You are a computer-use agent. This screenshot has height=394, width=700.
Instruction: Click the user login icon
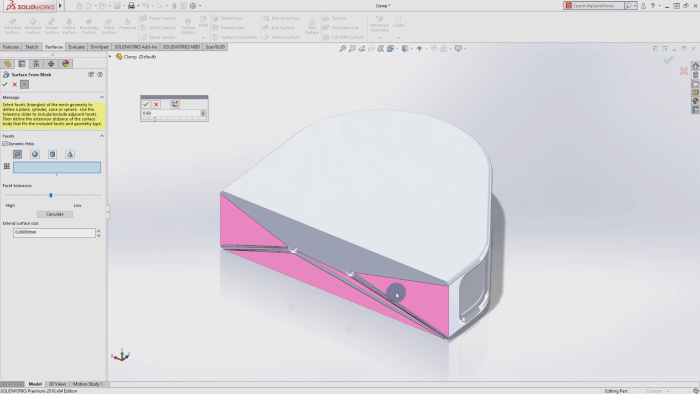point(643,6)
